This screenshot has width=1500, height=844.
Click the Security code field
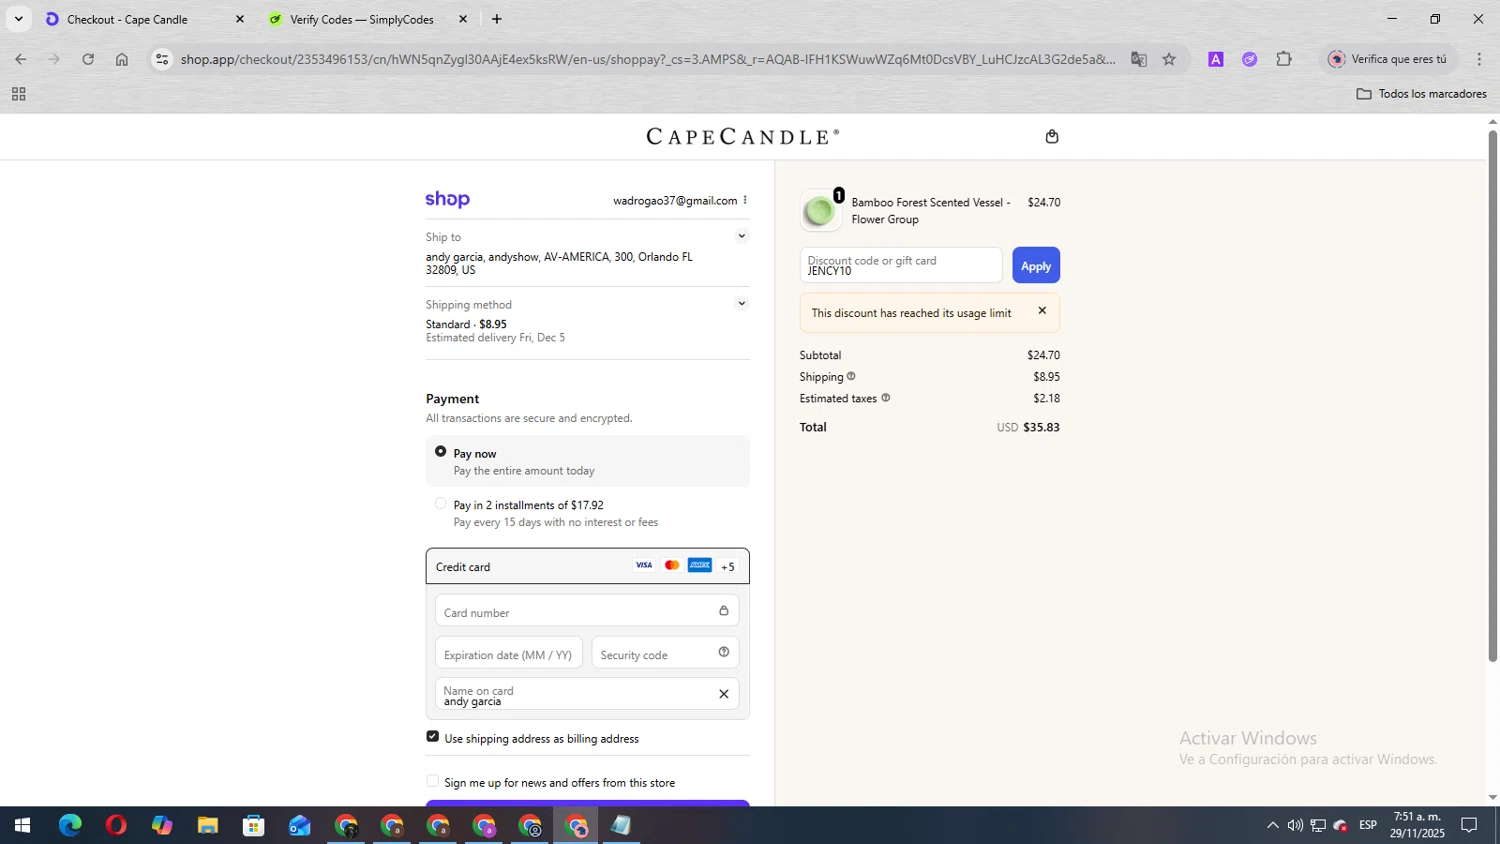point(665,653)
